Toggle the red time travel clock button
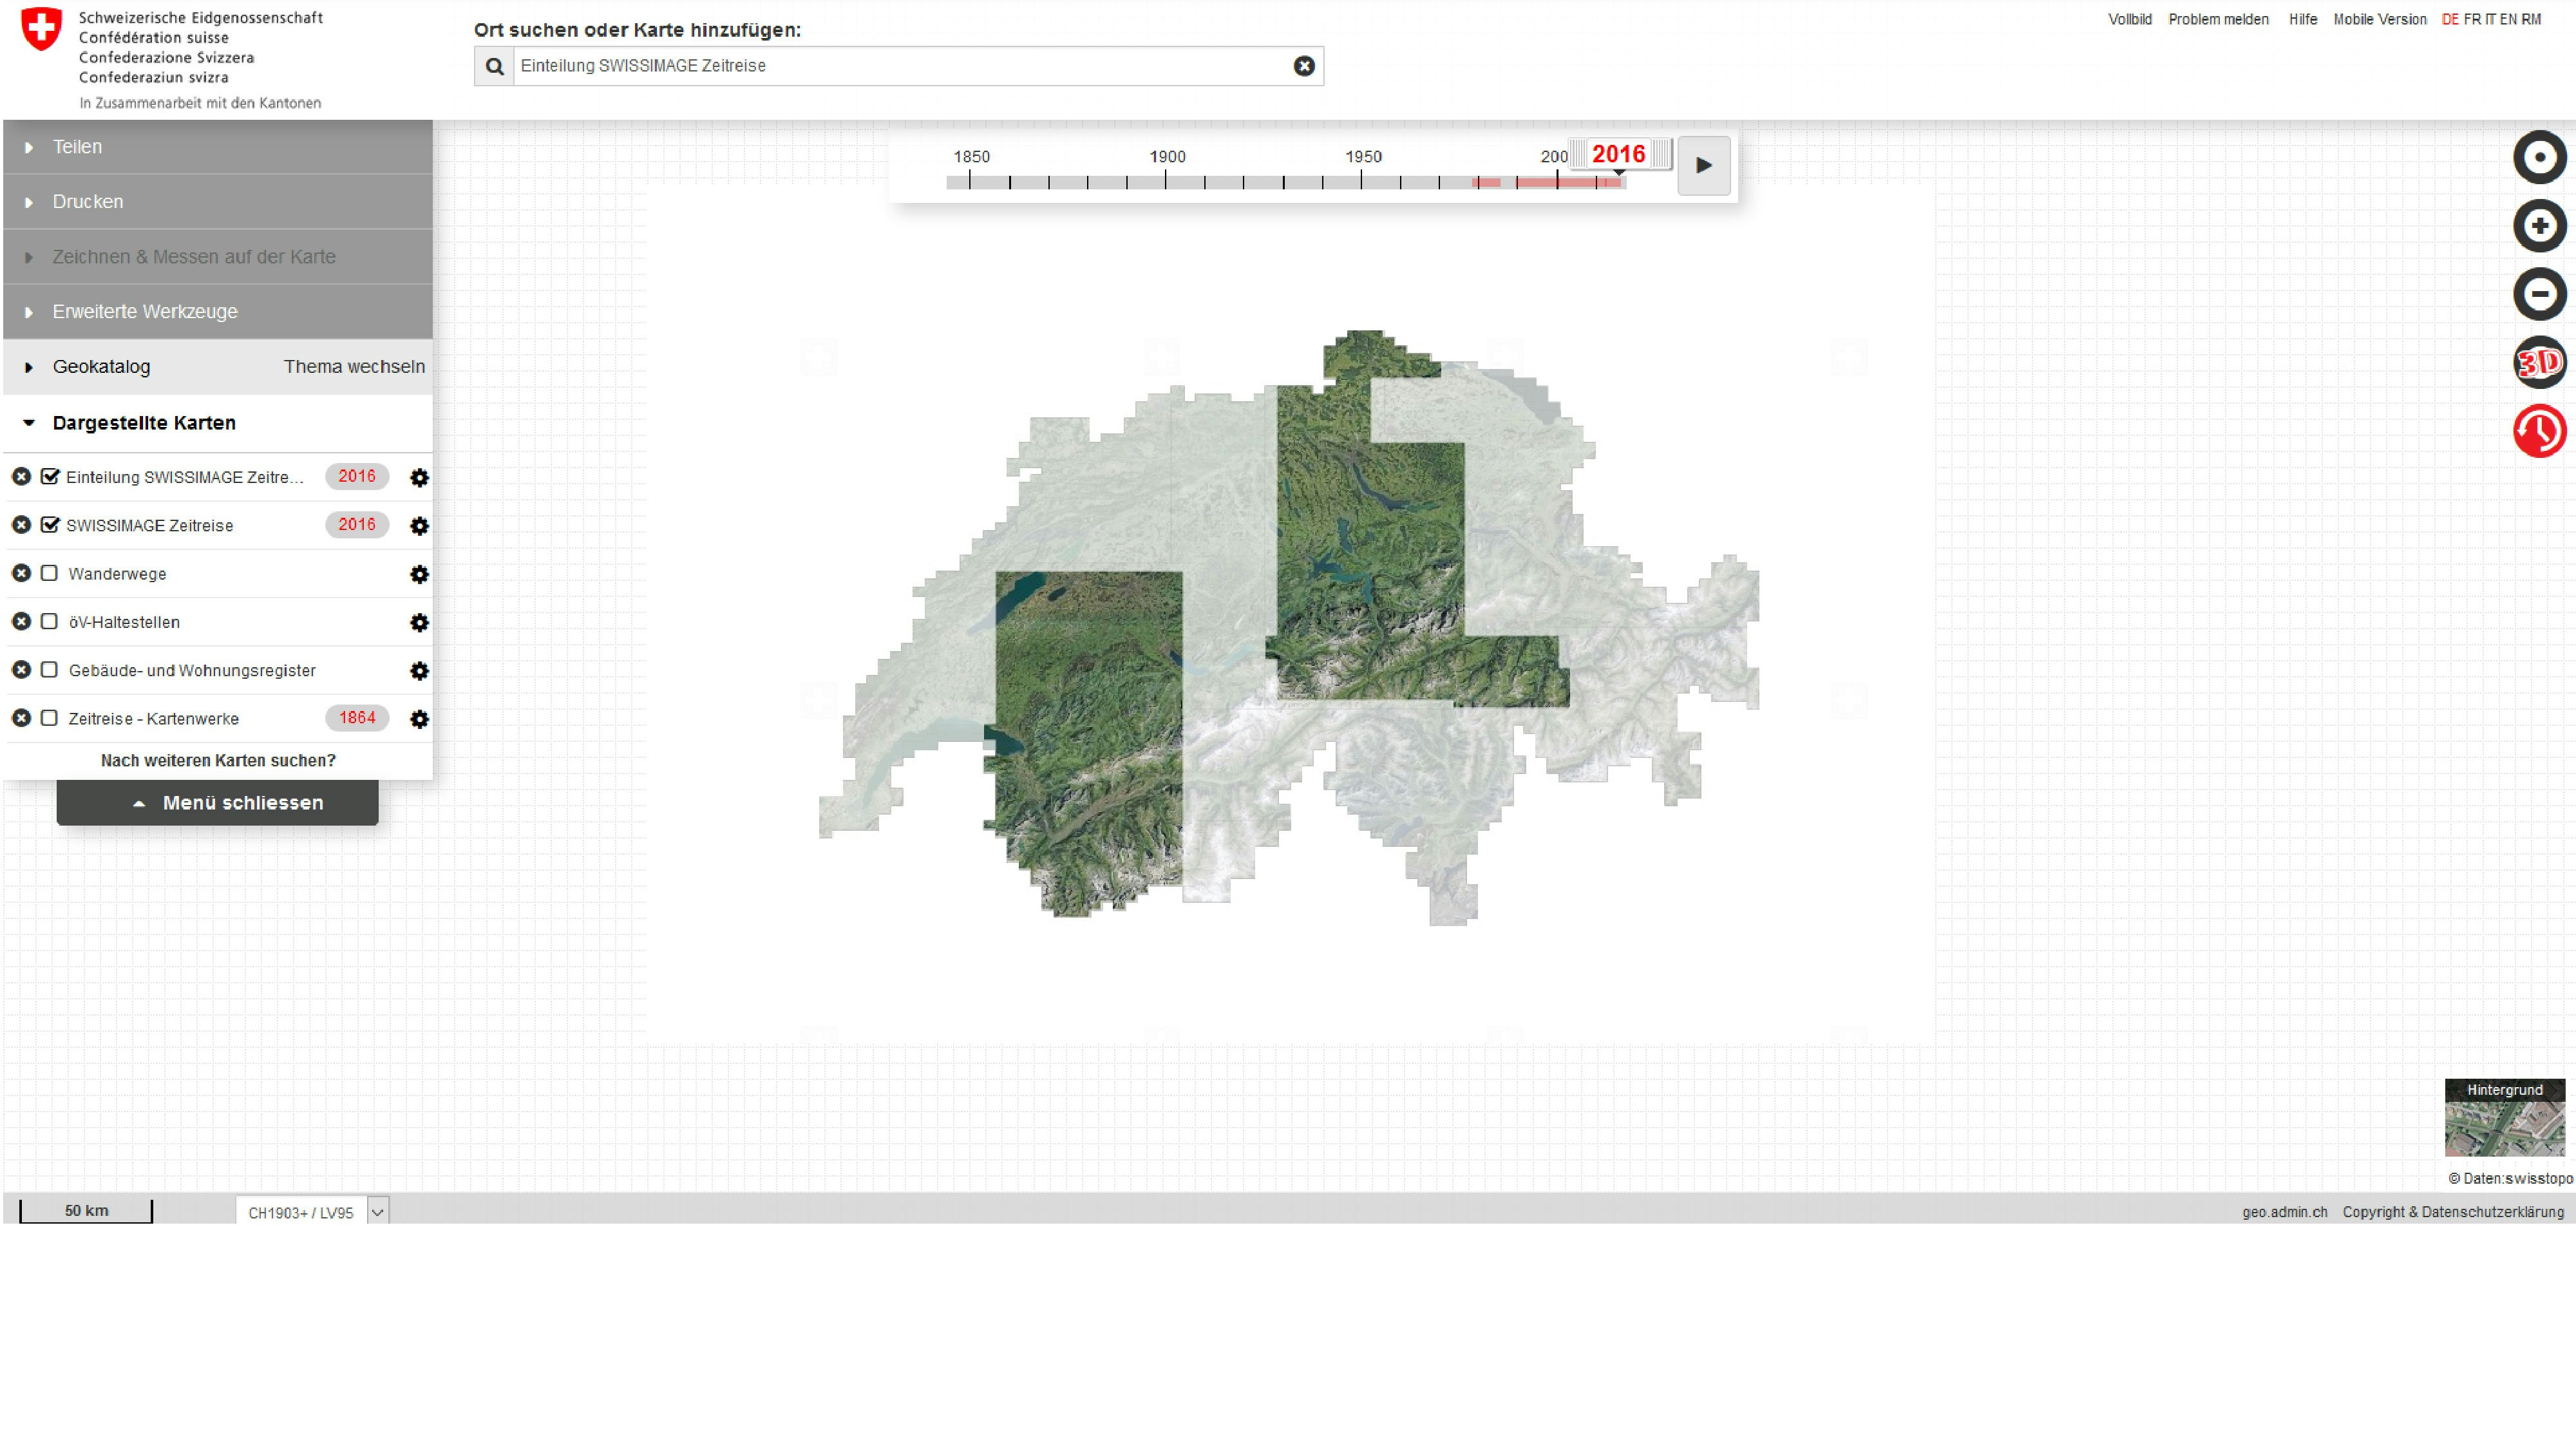The width and height of the screenshot is (2576, 1449). 2539,431
